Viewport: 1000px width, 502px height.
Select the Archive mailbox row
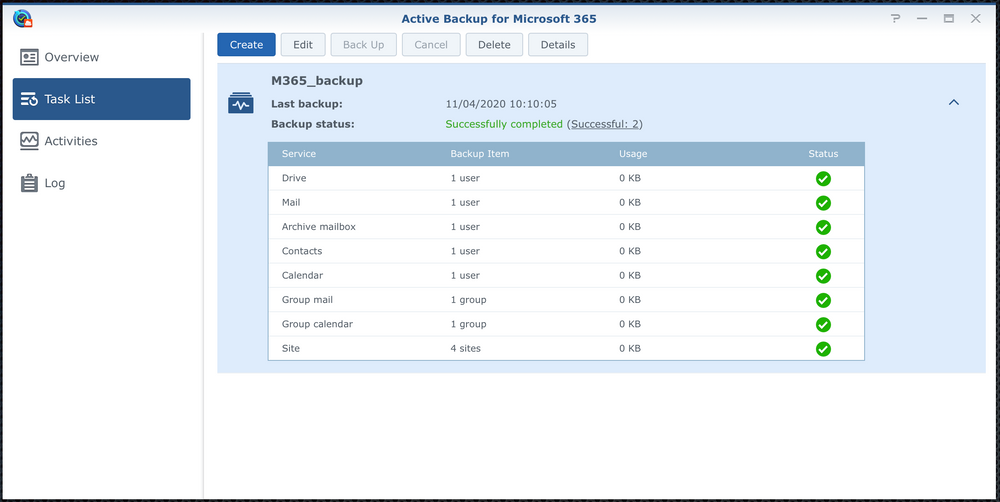566,227
